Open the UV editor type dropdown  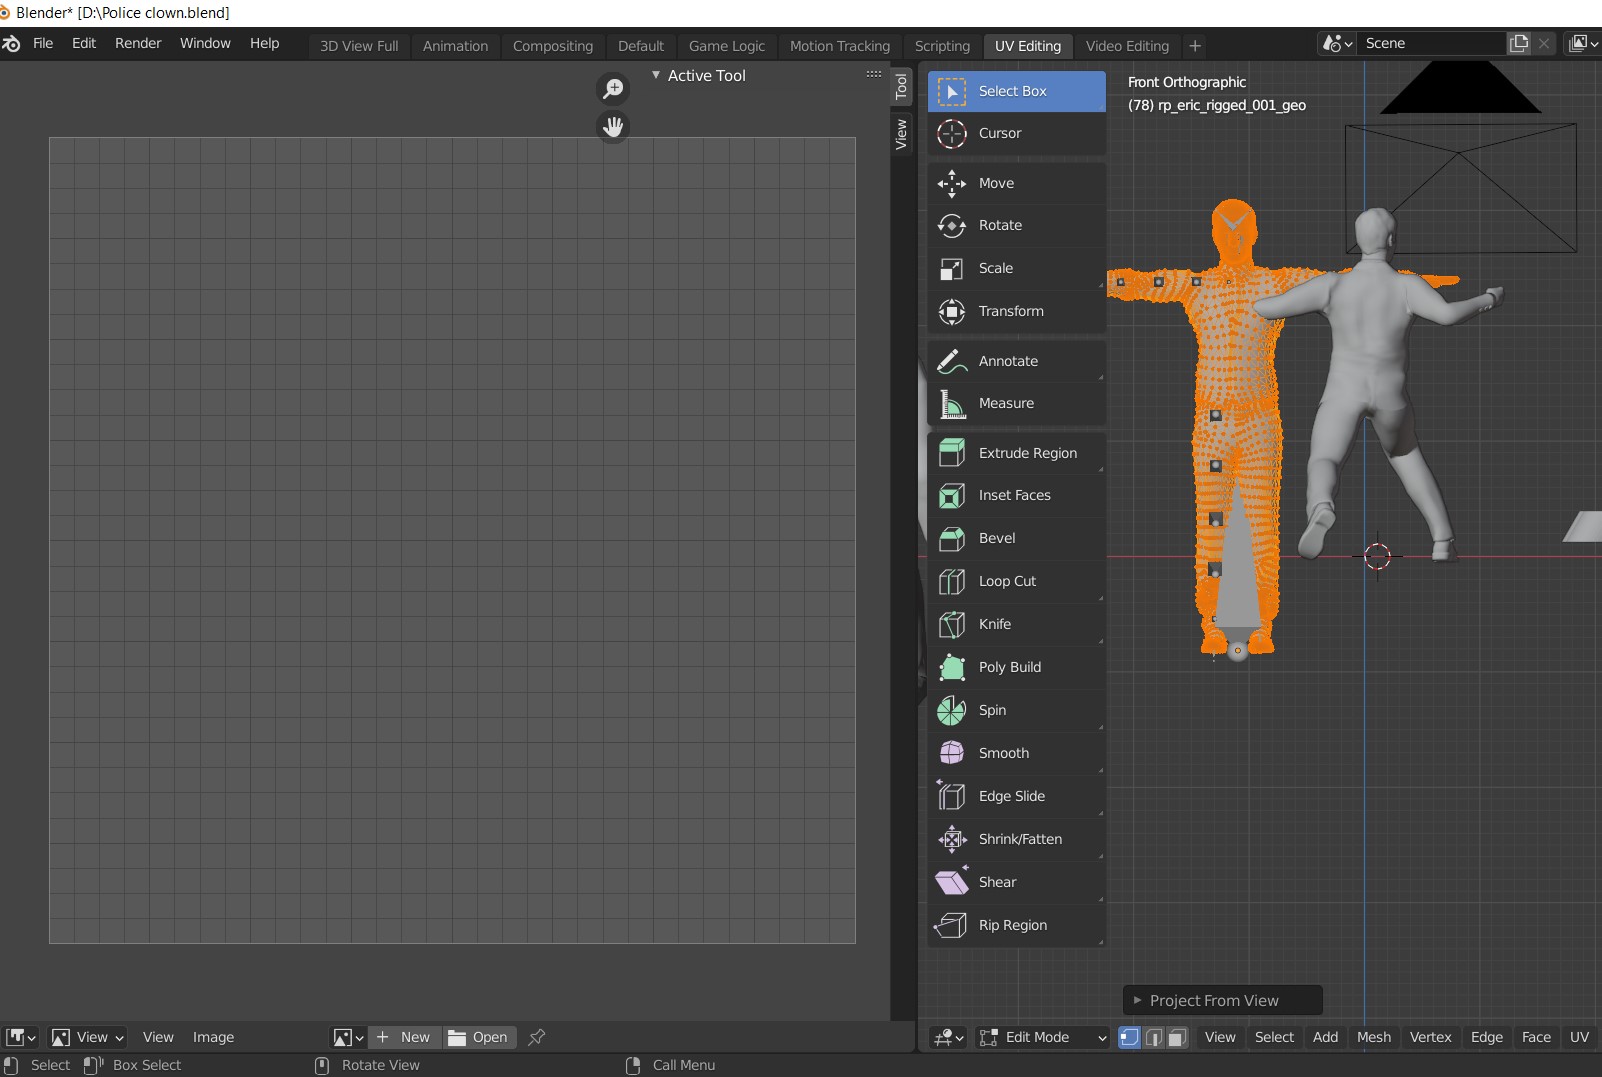[x=21, y=1037]
